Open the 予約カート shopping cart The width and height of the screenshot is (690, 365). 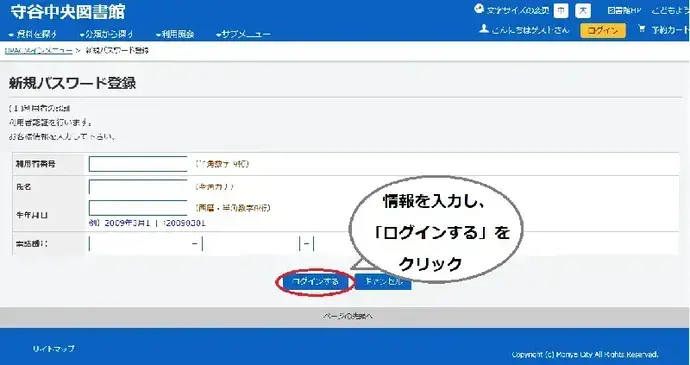pyautogui.click(x=664, y=30)
